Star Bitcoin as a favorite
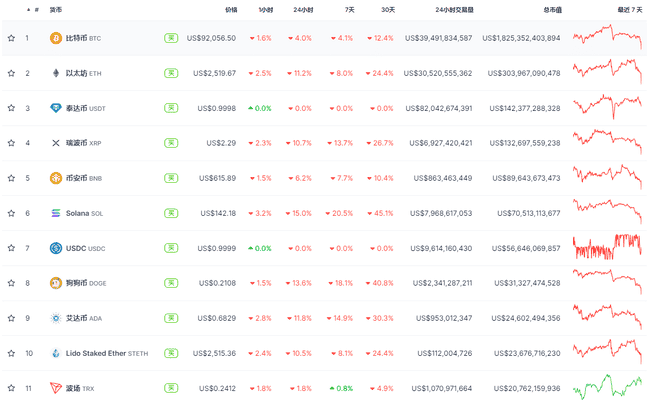 coord(12,38)
